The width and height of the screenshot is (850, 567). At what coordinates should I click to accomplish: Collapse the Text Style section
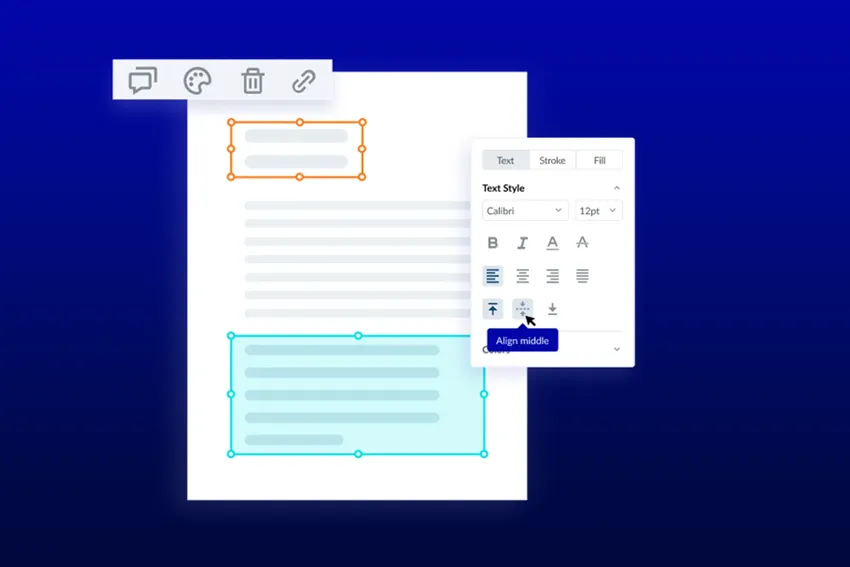click(617, 188)
